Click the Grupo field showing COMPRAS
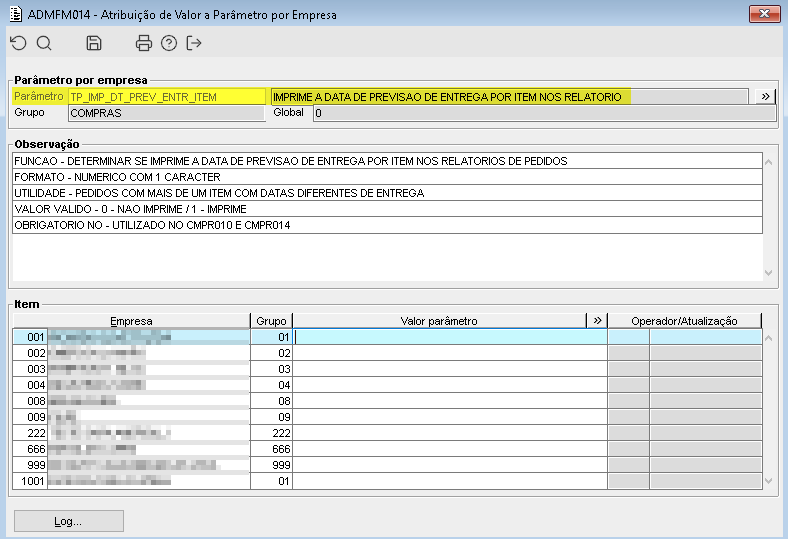788x539 pixels. (x=167, y=113)
